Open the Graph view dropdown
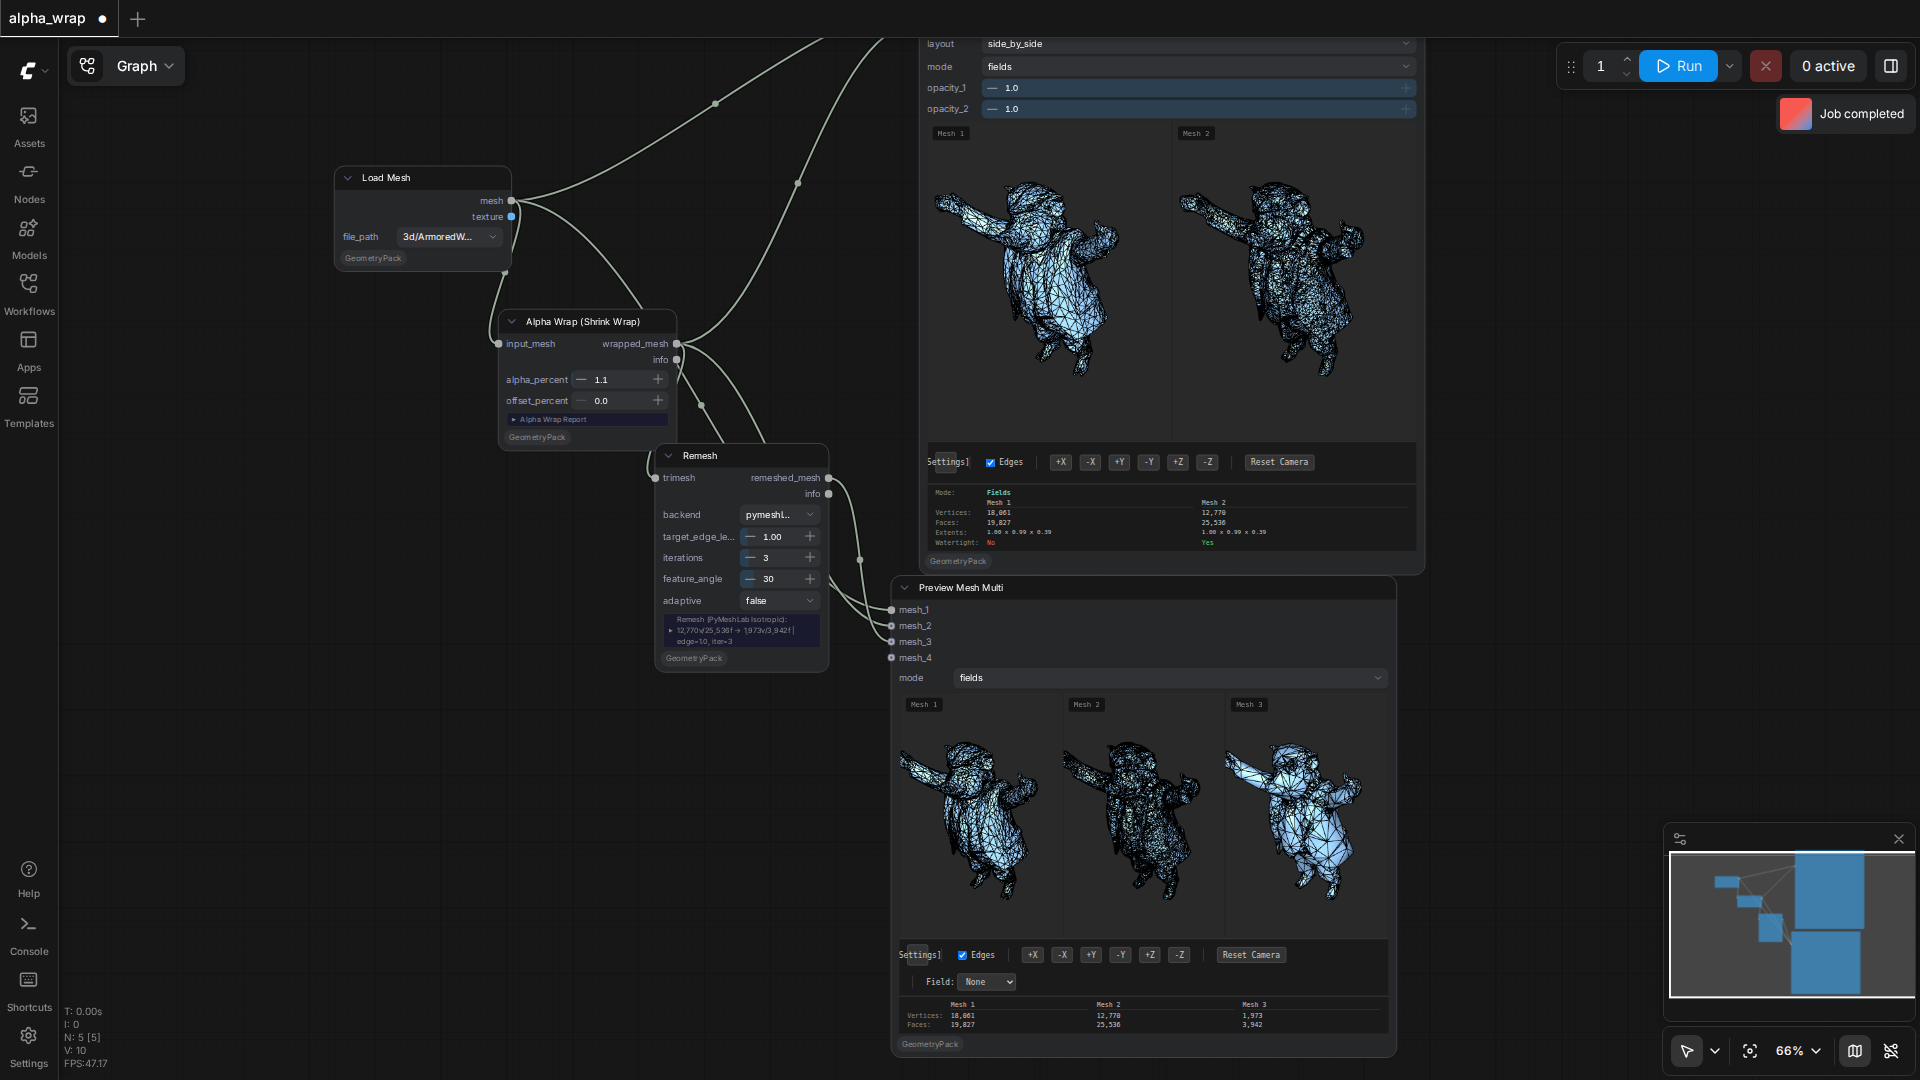This screenshot has height=1080, width=1920. 127,66
